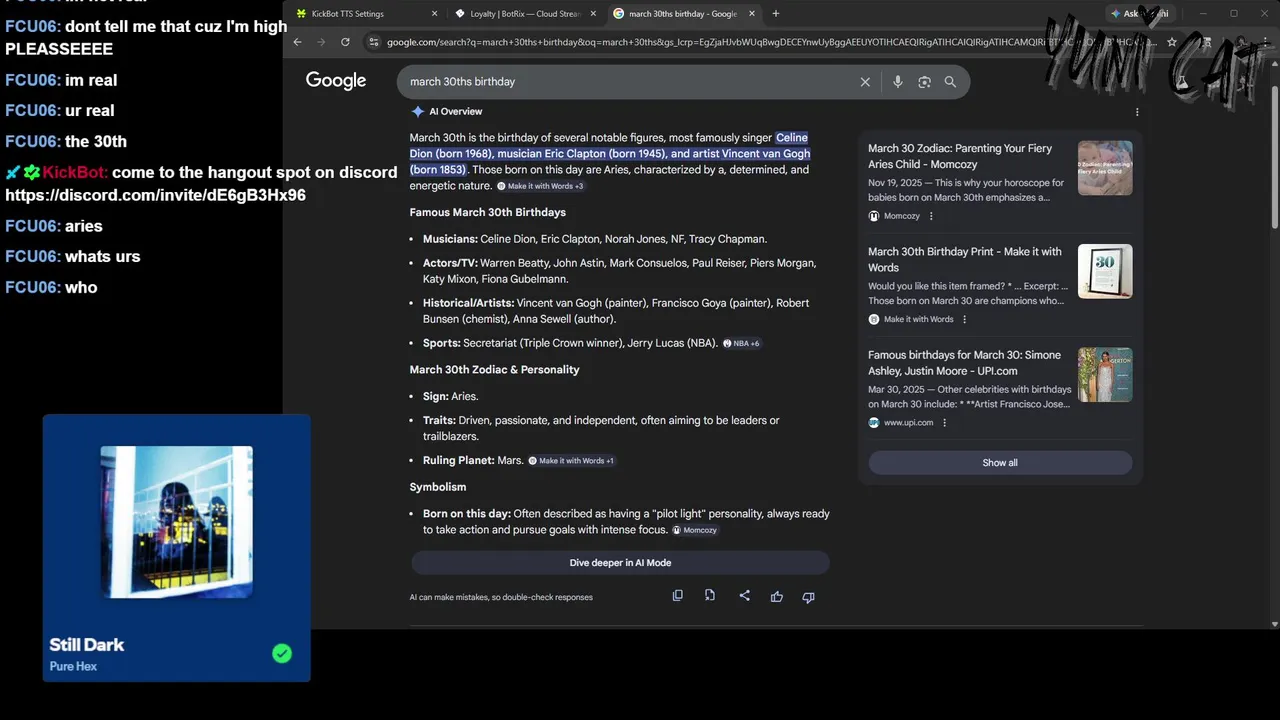Click the 30 birthday print thumbnail
Image resolution: width=1280 pixels, height=720 pixels.
[1105, 271]
